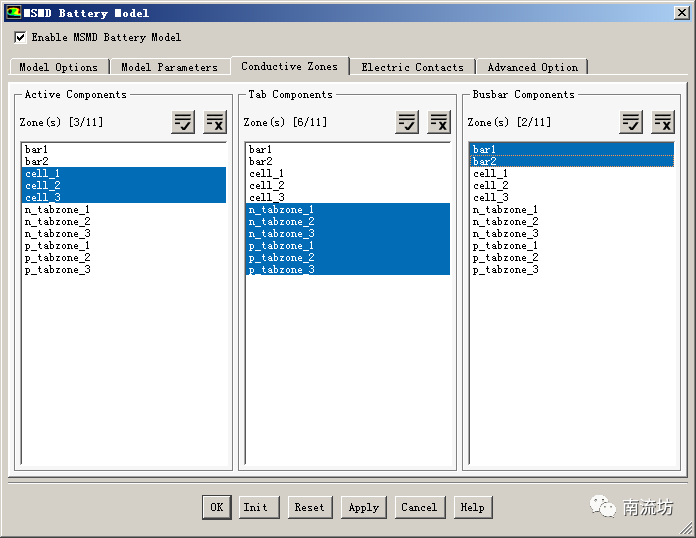696x538 pixels.
Task: Close the MSMD Battery Model dialog
Action: [681, 13]
